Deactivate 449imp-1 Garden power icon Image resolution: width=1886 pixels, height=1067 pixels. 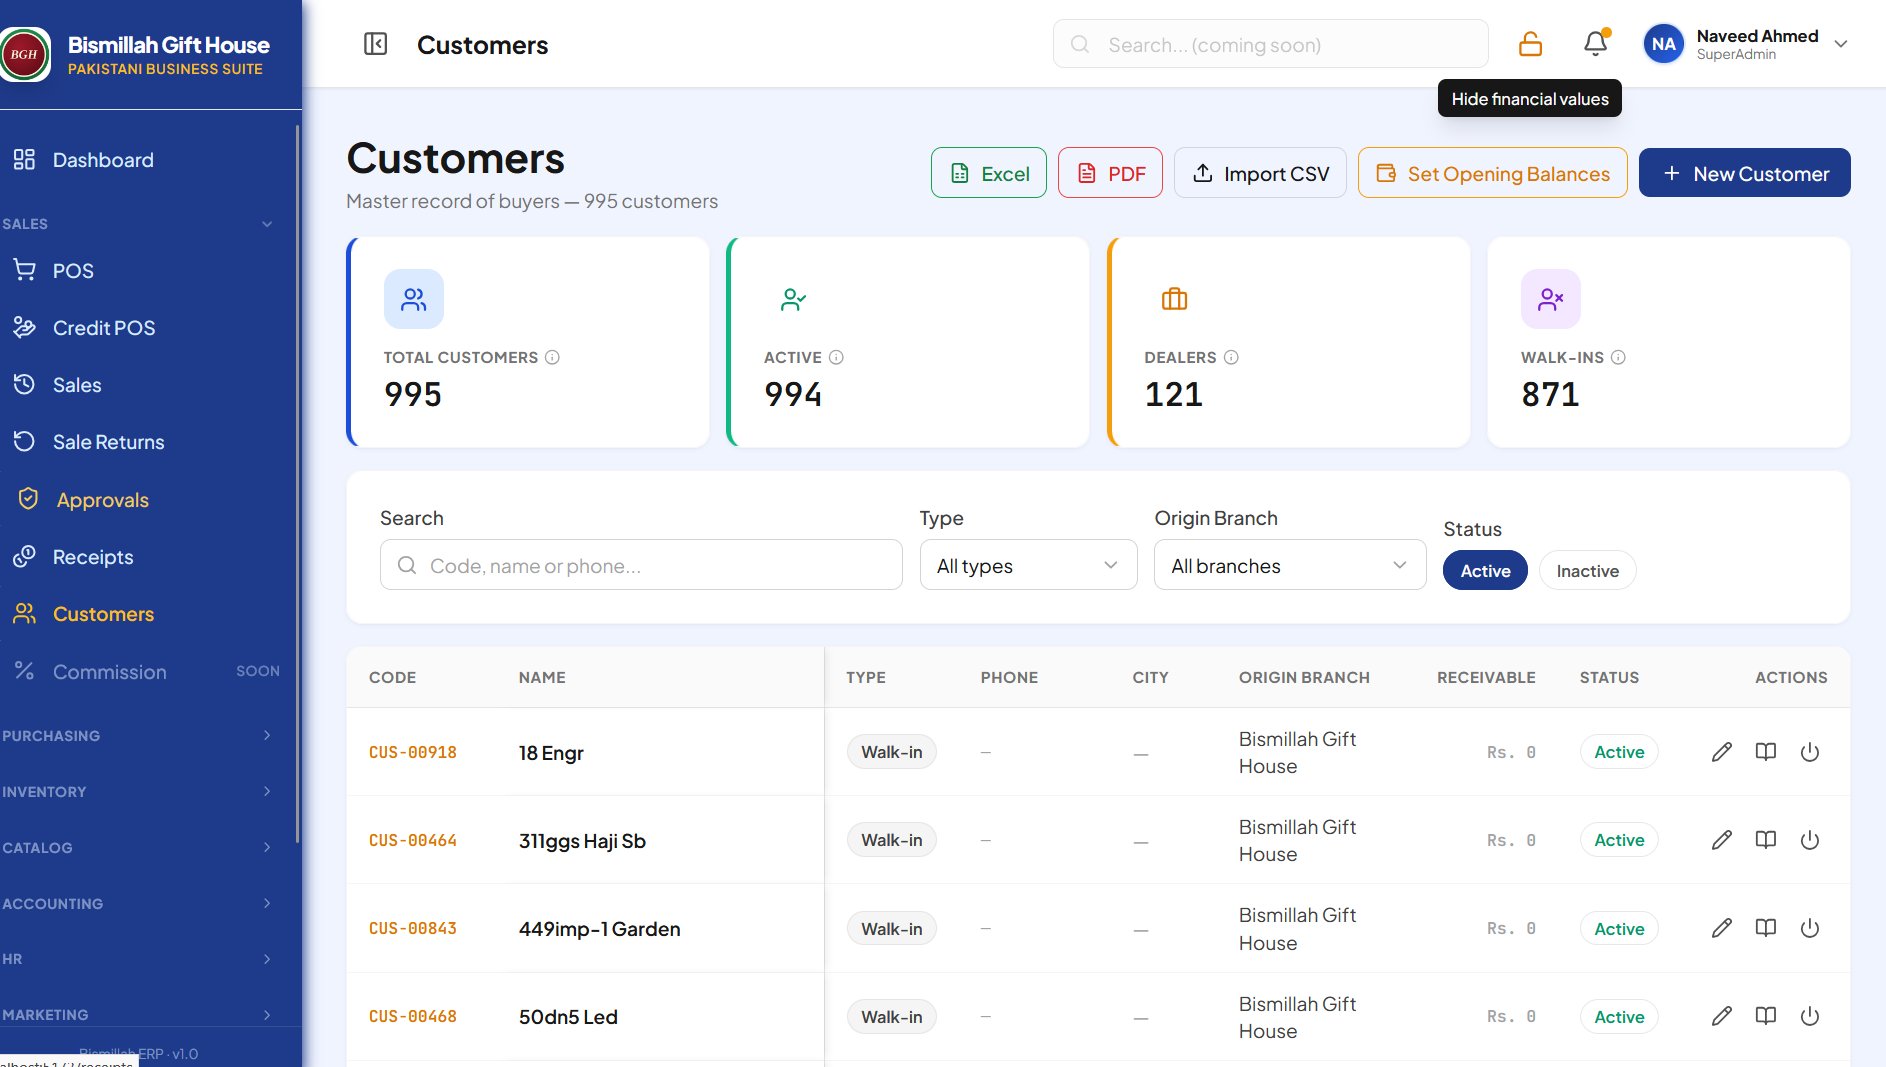pos(1810,928)
